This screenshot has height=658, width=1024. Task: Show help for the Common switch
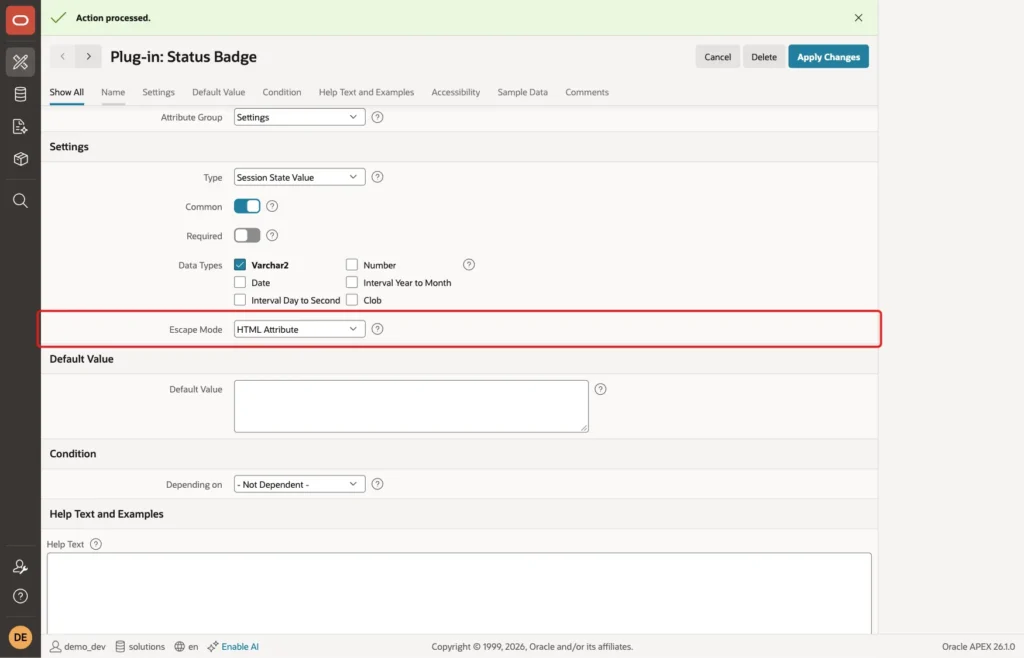(x=272, y=206)
